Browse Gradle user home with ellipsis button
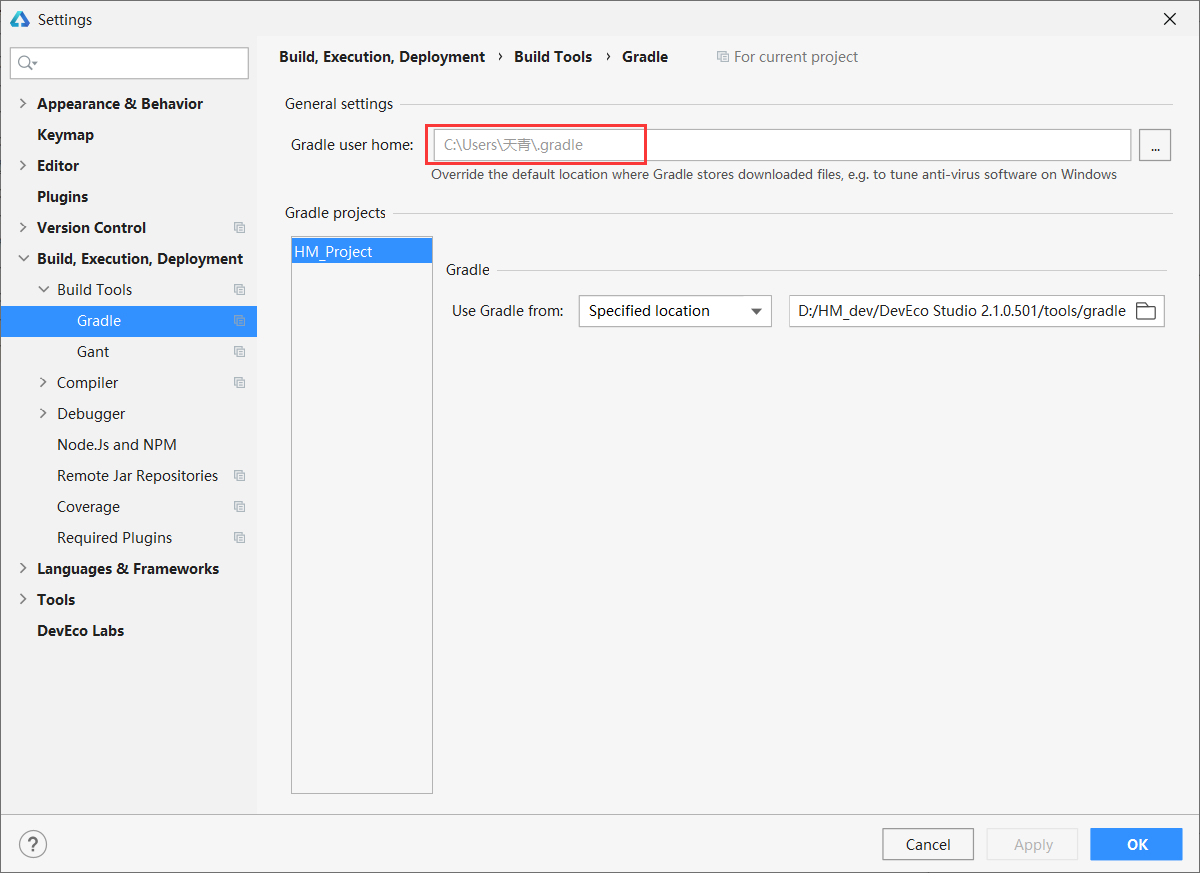The height and width of the screenshot is (873, 1200). point(1155,145)
